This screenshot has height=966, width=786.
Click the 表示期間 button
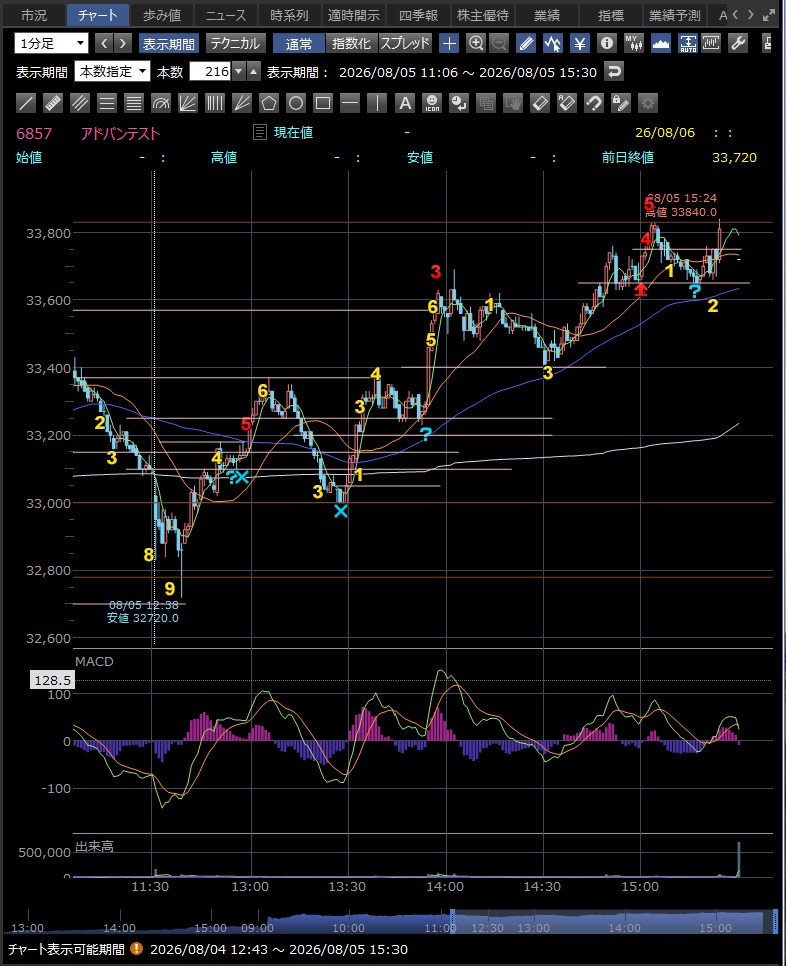[x=168, y=43]
